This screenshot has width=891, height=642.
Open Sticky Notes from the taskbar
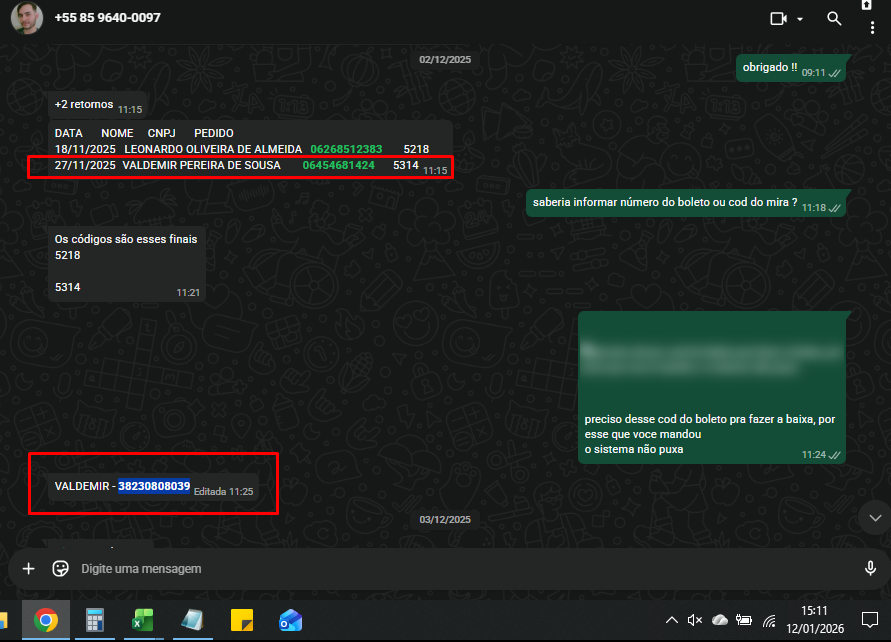pyautogui.click(x=241, y=621)
